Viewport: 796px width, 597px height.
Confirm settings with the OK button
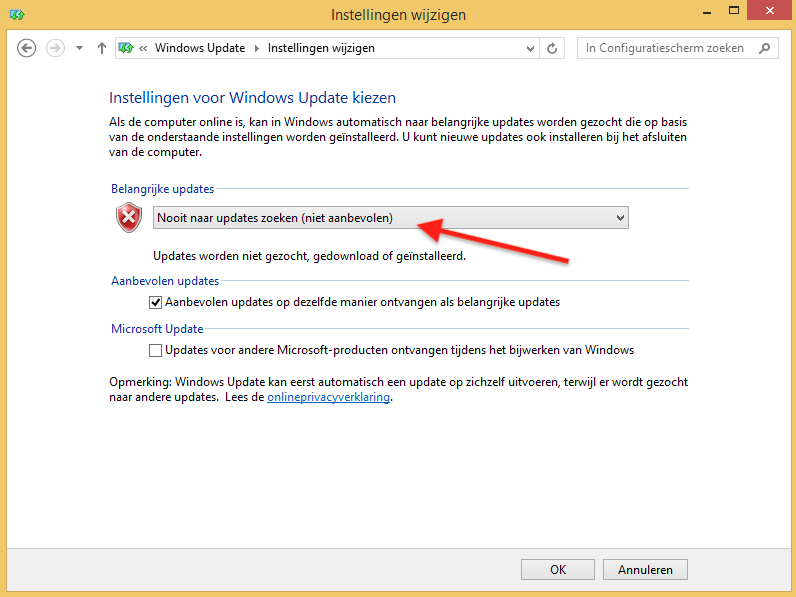(x=558, y=569)
